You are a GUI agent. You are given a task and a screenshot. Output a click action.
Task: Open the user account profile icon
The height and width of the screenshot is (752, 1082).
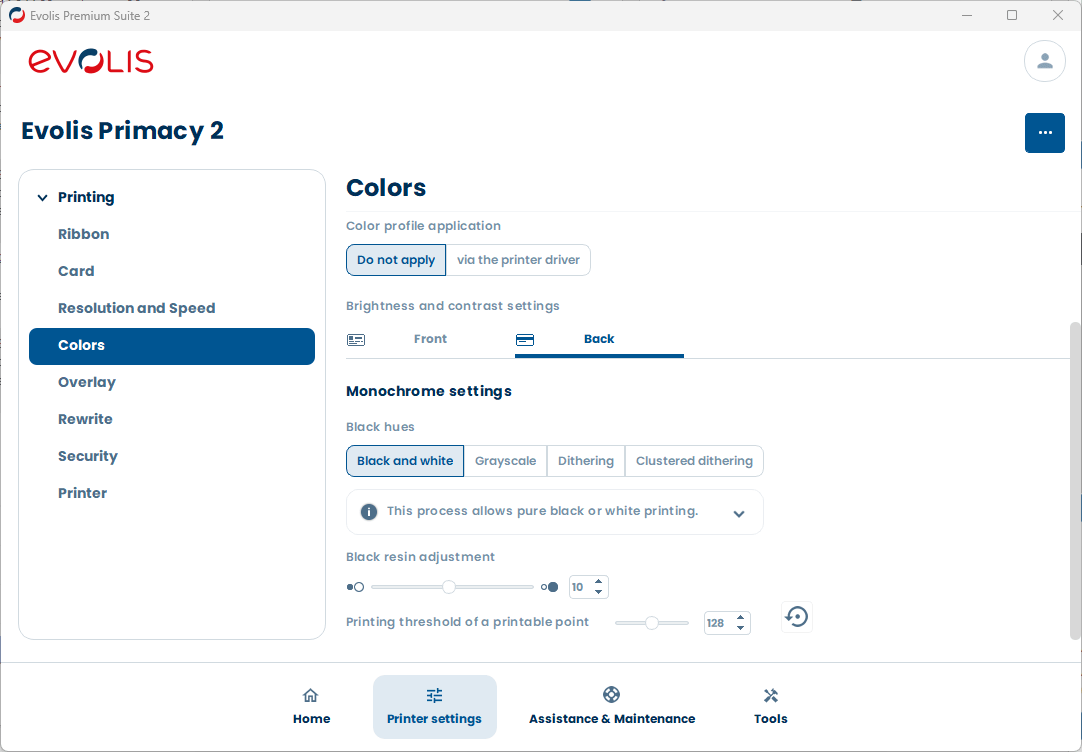(1044, 61)
